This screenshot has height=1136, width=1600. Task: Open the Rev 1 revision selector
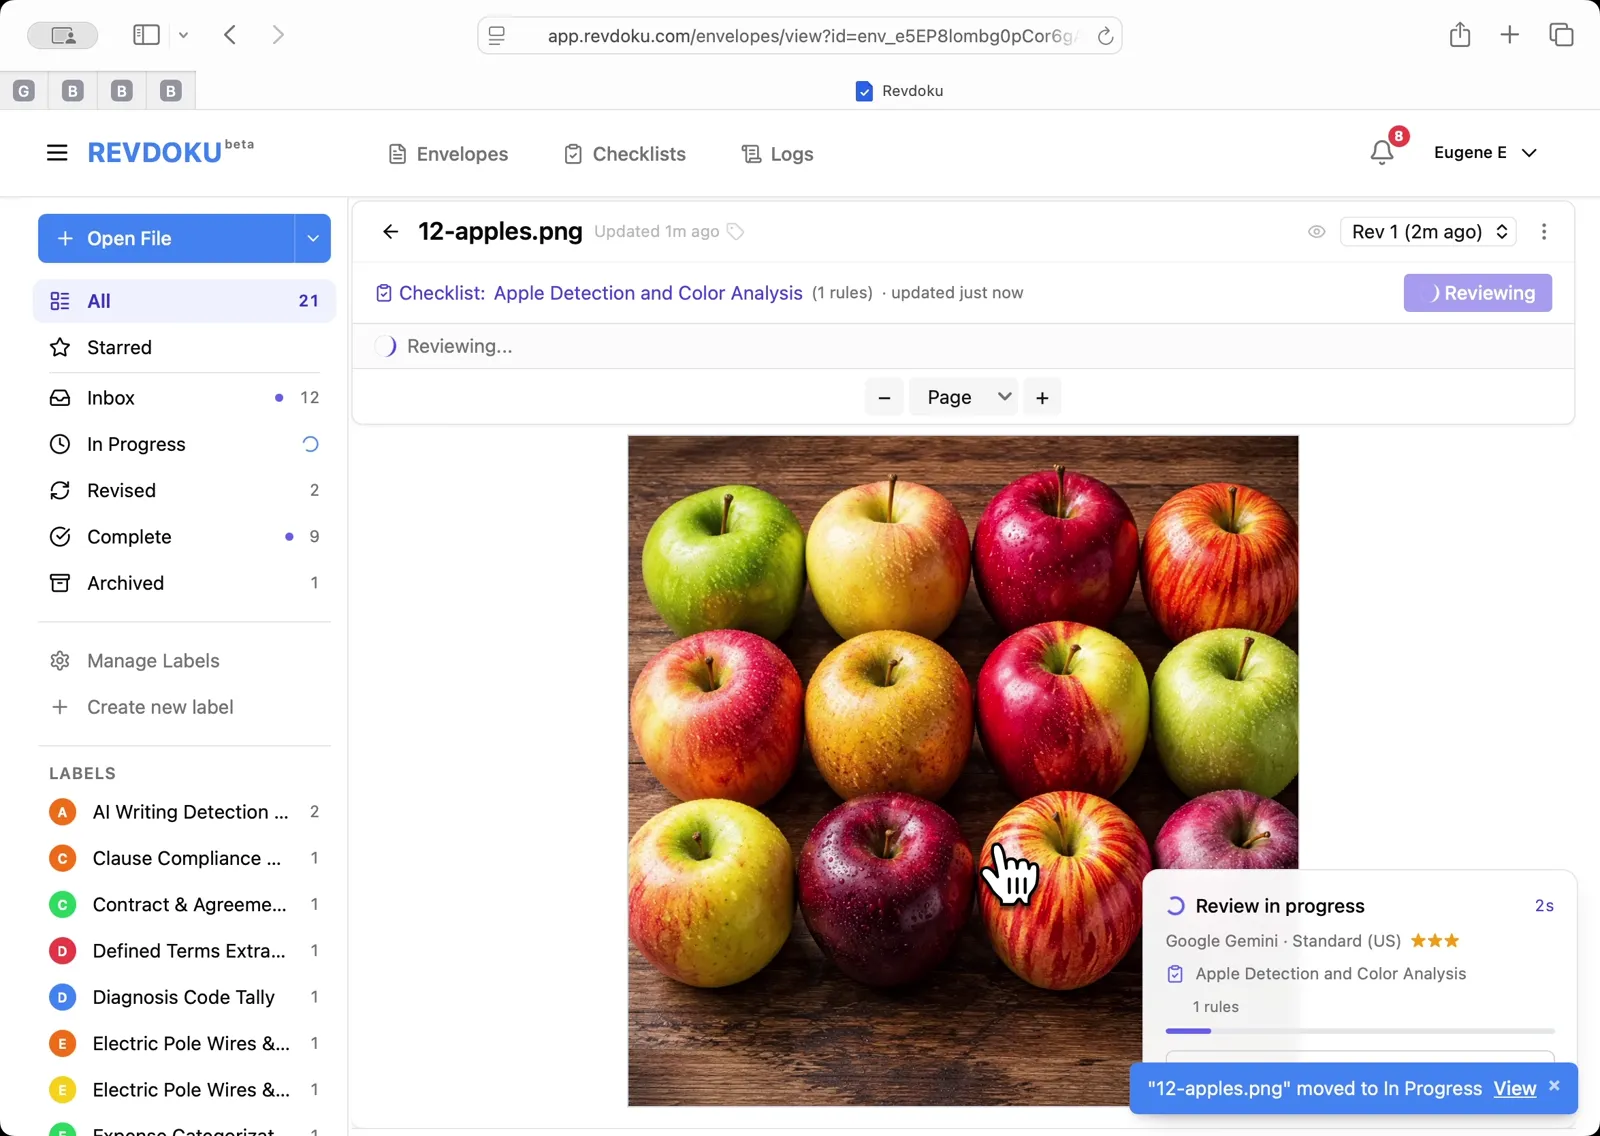pos(1428,232)
